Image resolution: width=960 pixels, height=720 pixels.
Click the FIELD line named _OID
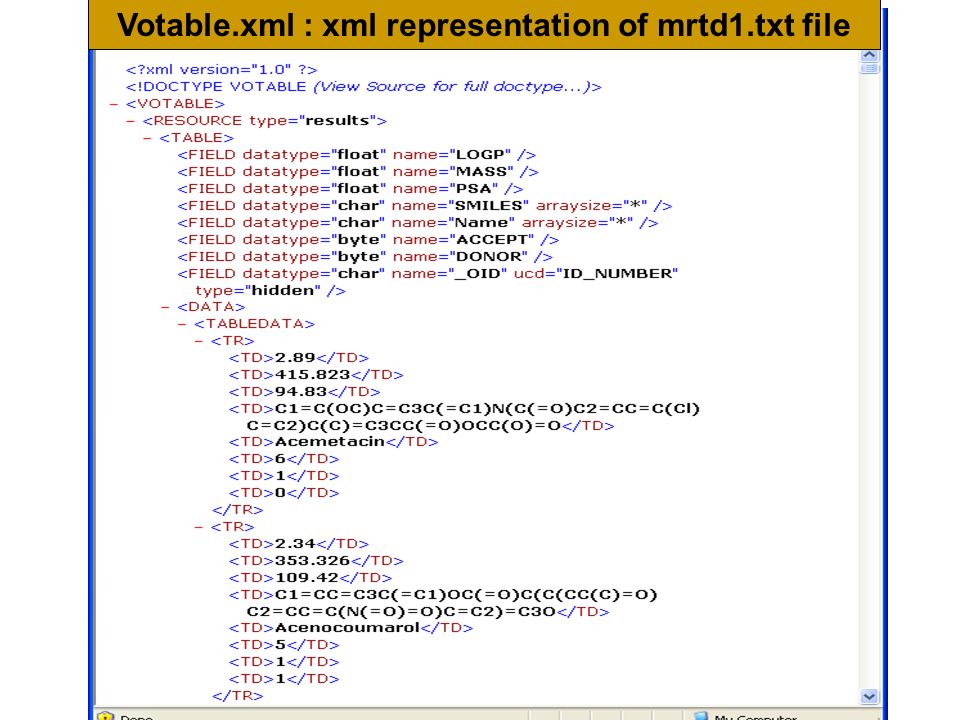(x=428, y=274)
